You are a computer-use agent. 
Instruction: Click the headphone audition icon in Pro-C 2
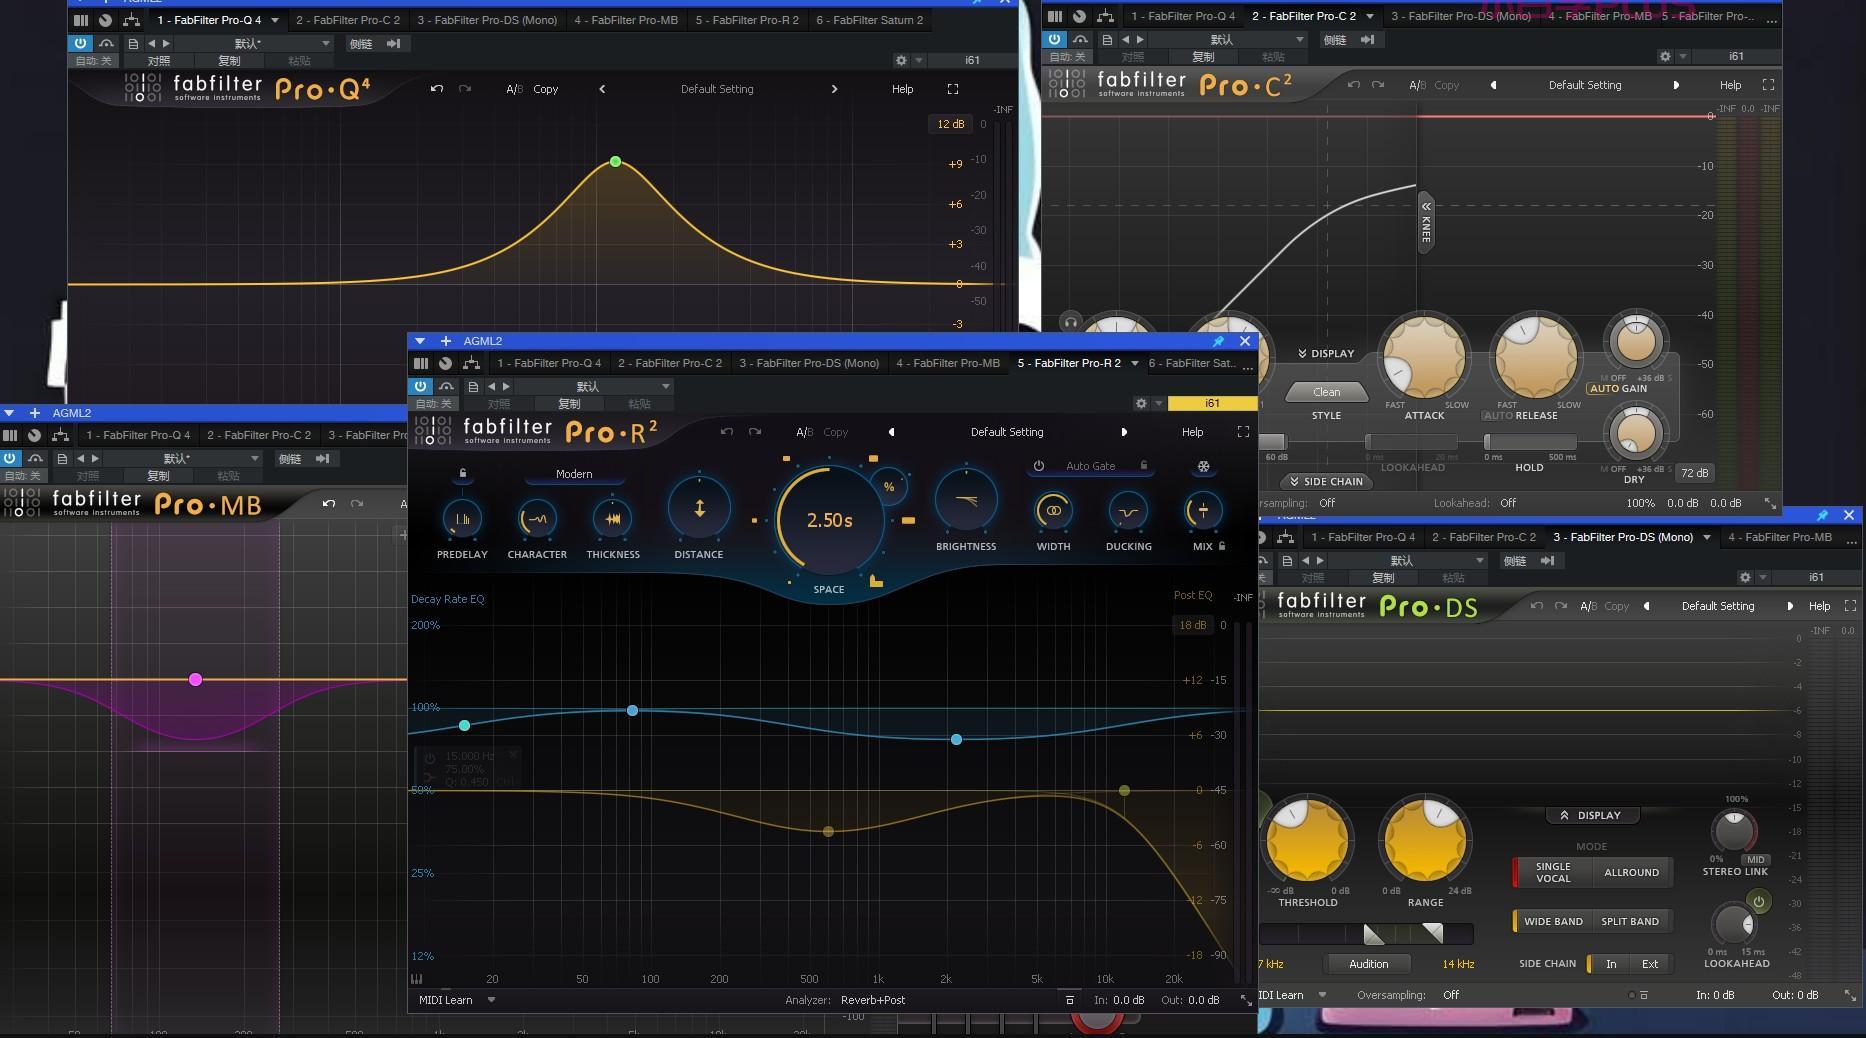point(1071,322)
